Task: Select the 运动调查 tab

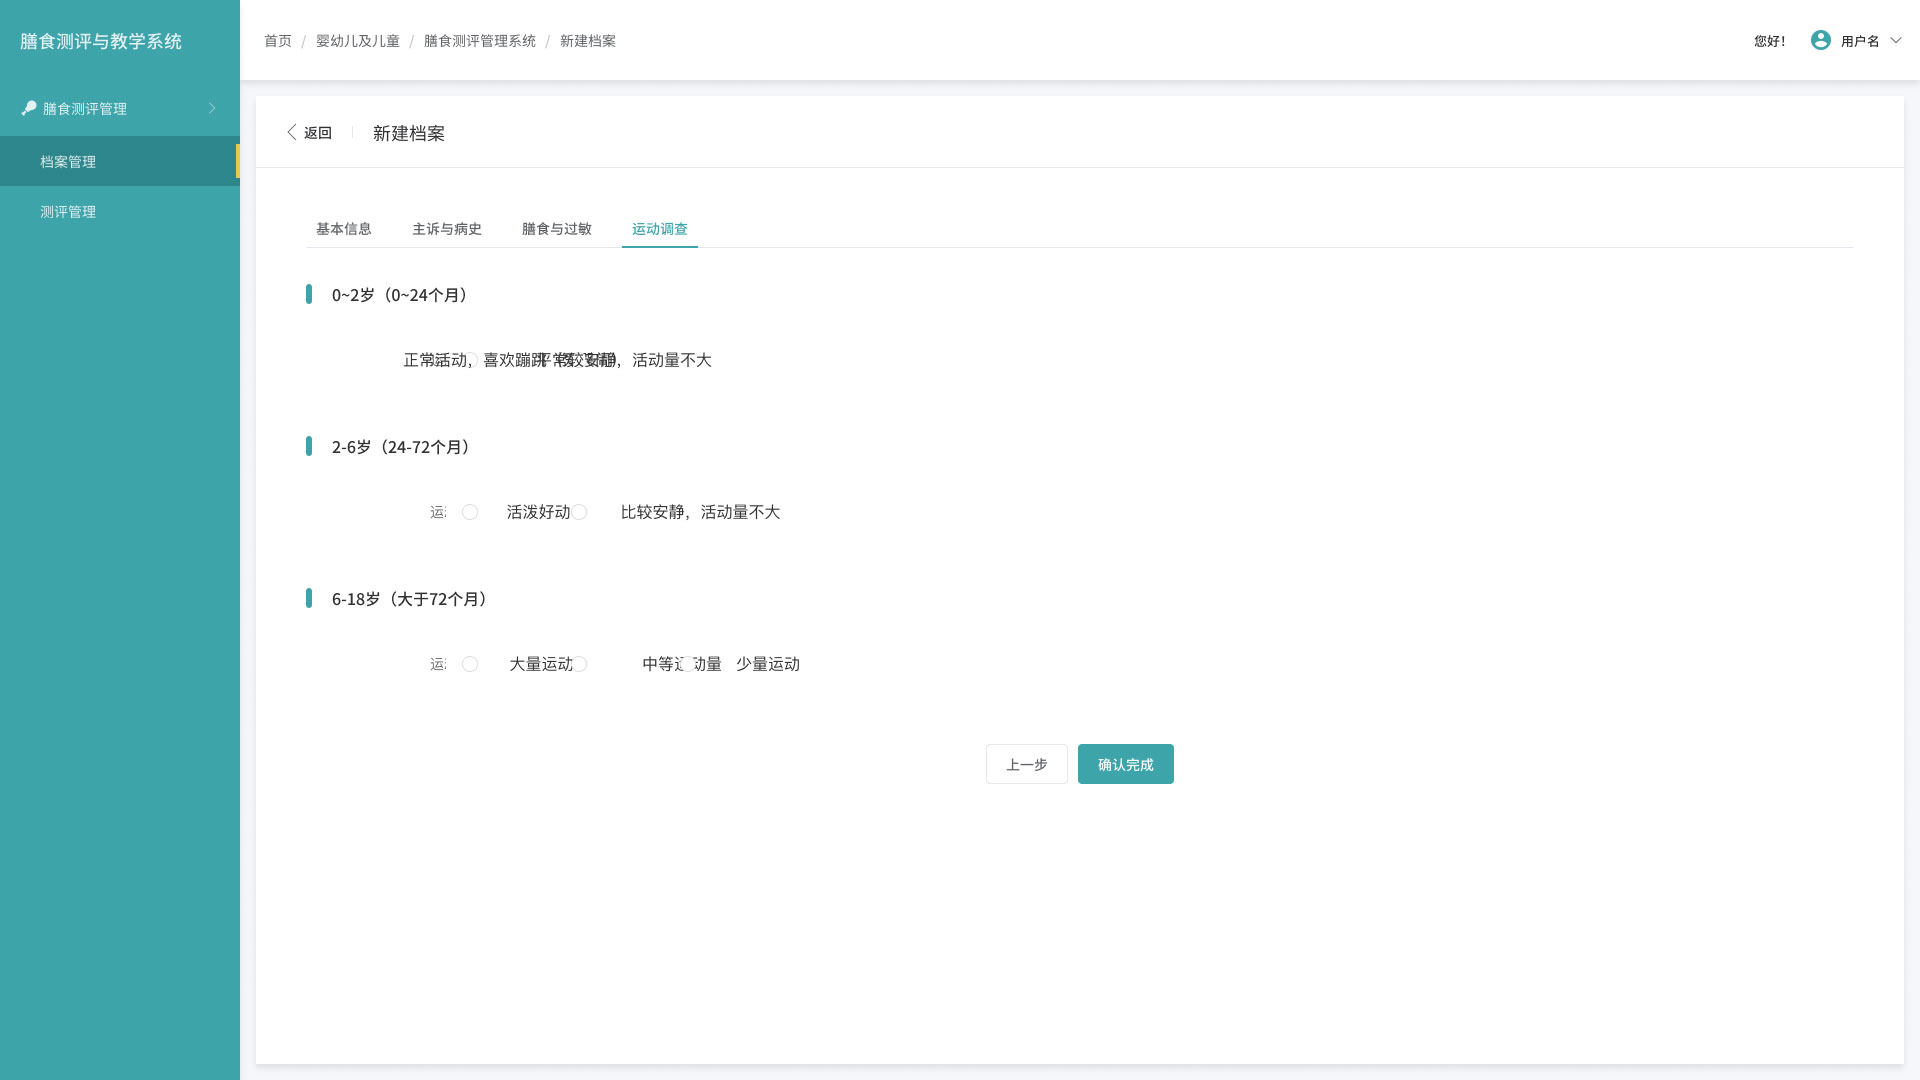Action: pyautogui.click(x=660, y=229)
